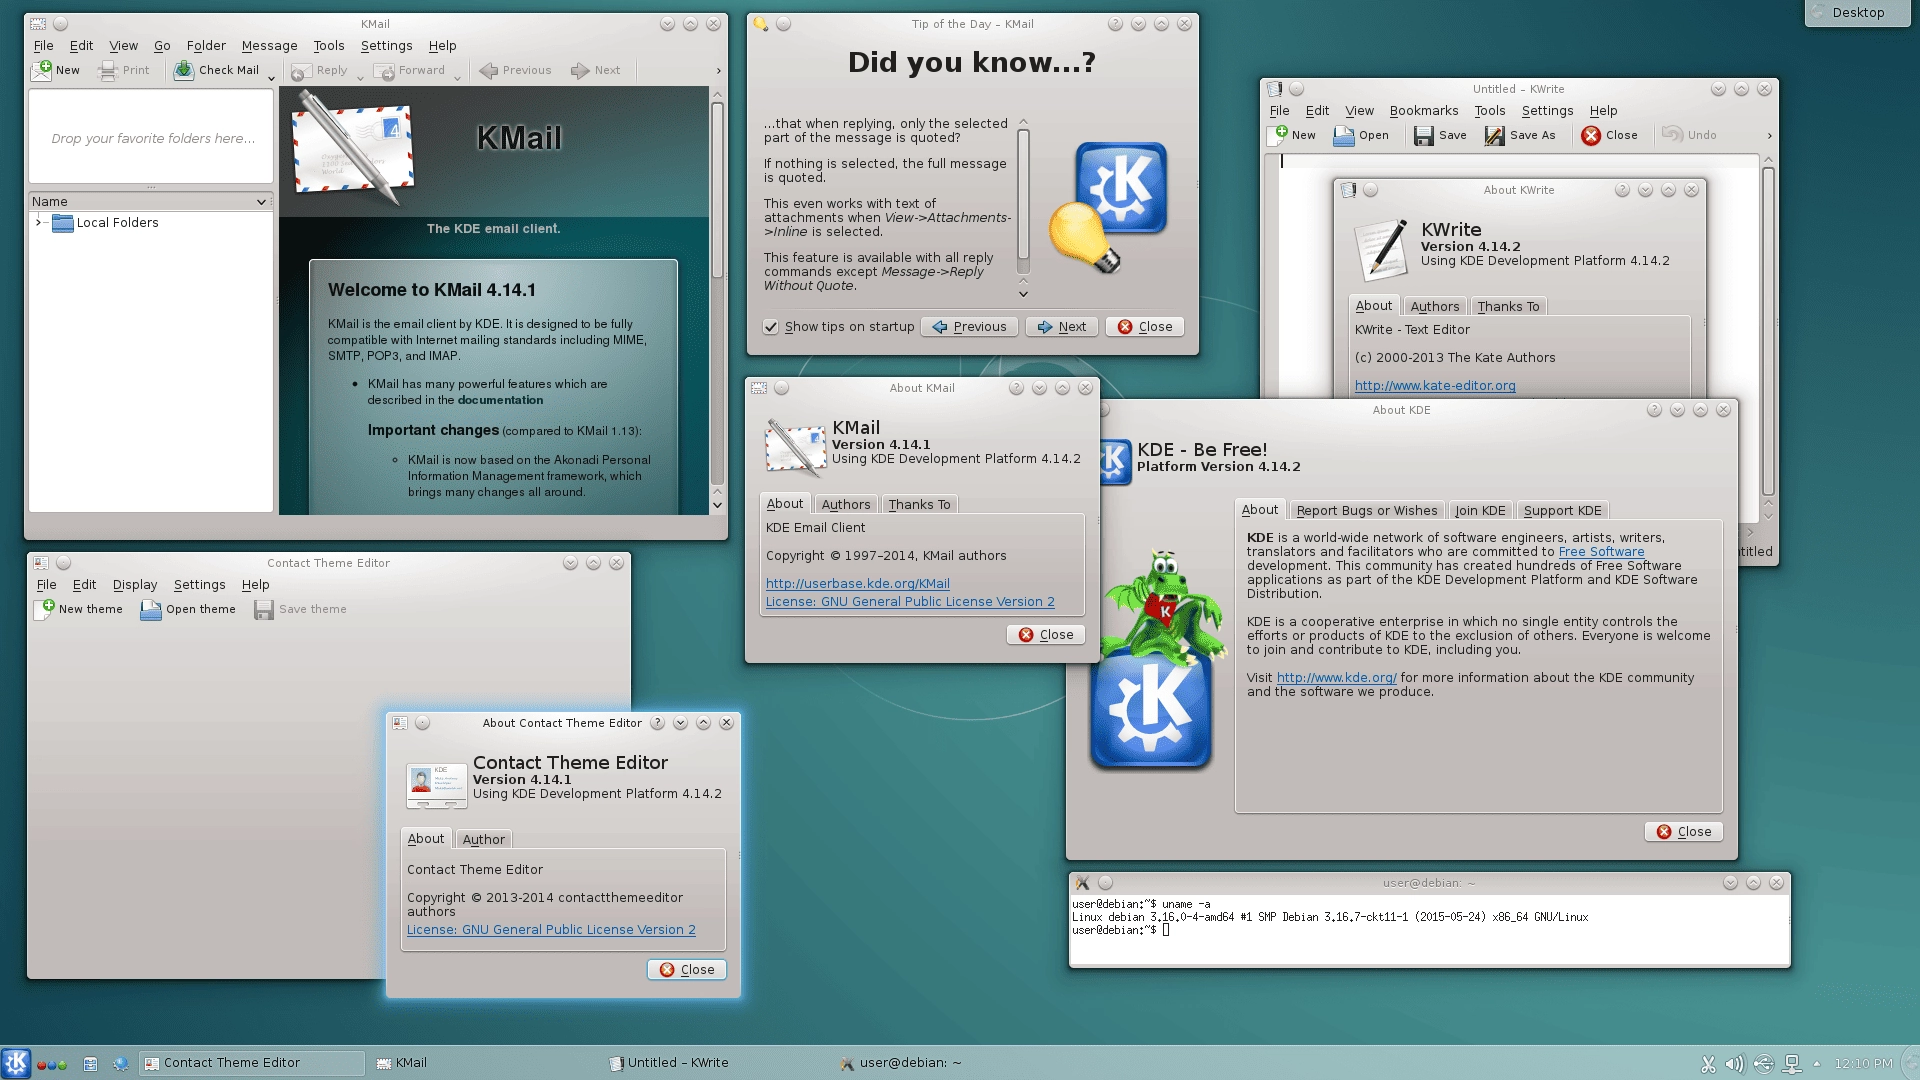Click the favorite folders drop area in KMail
Image resolution: width=1920 pixels, height=1080 pixels.
click(151, 138)
